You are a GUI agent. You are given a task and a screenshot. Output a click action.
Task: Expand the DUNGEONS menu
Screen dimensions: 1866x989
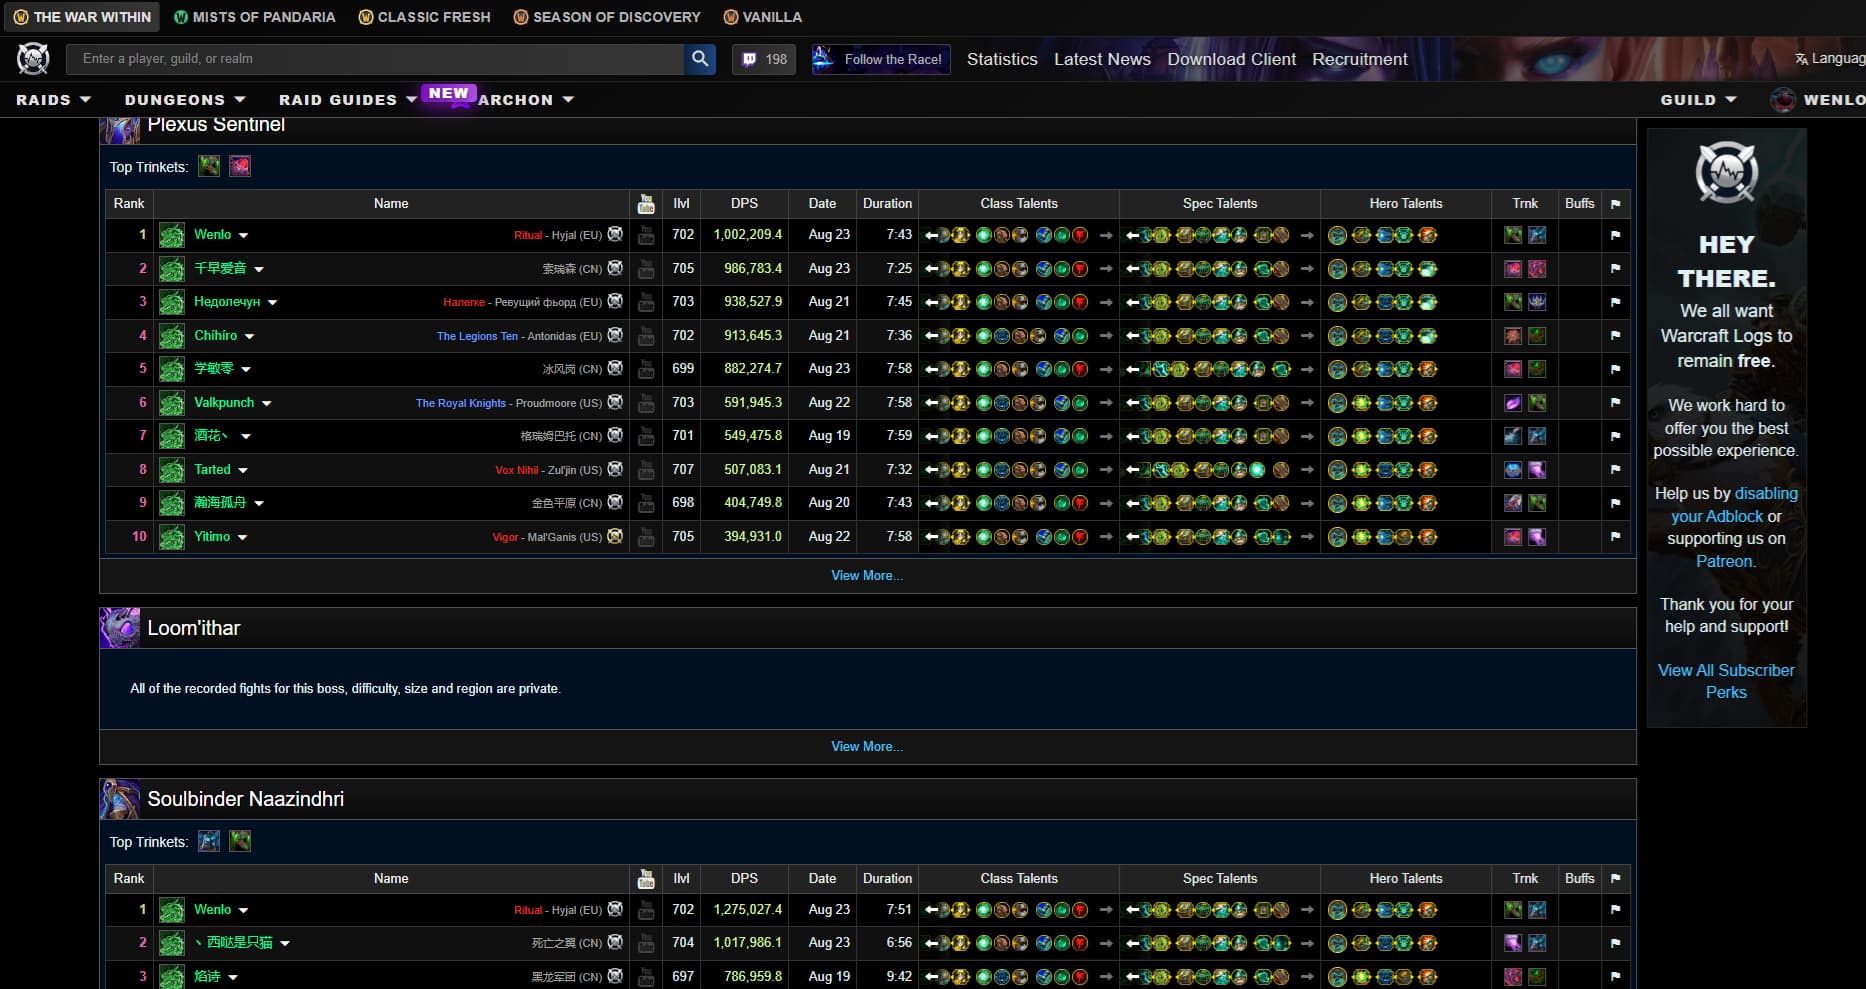click(185, 100)
